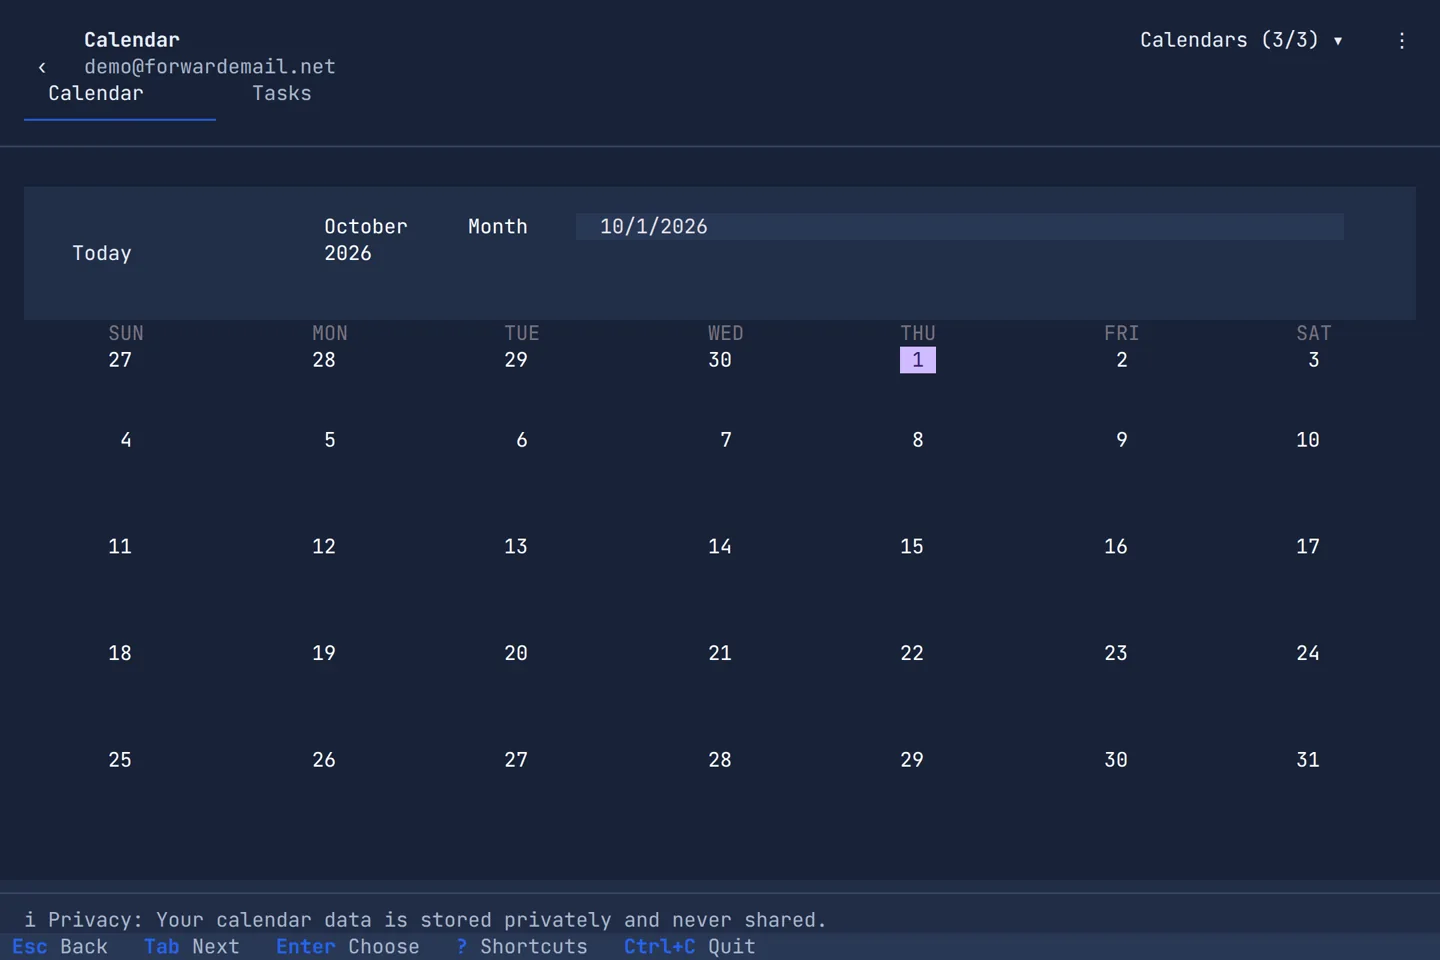Select Saturday October 3
1440x960 pixels.
pos(1314,360)
